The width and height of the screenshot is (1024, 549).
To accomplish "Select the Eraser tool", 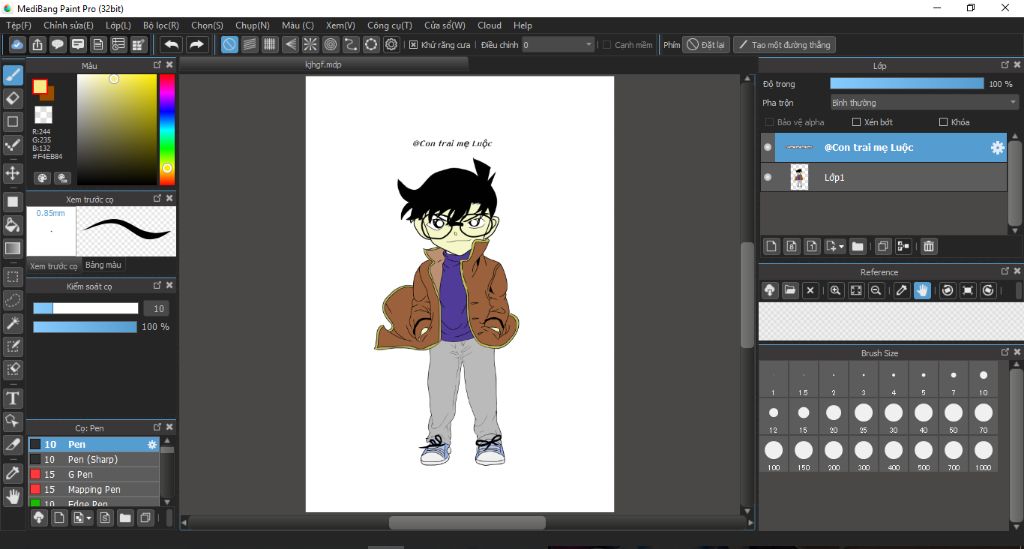I will (12, 99).
